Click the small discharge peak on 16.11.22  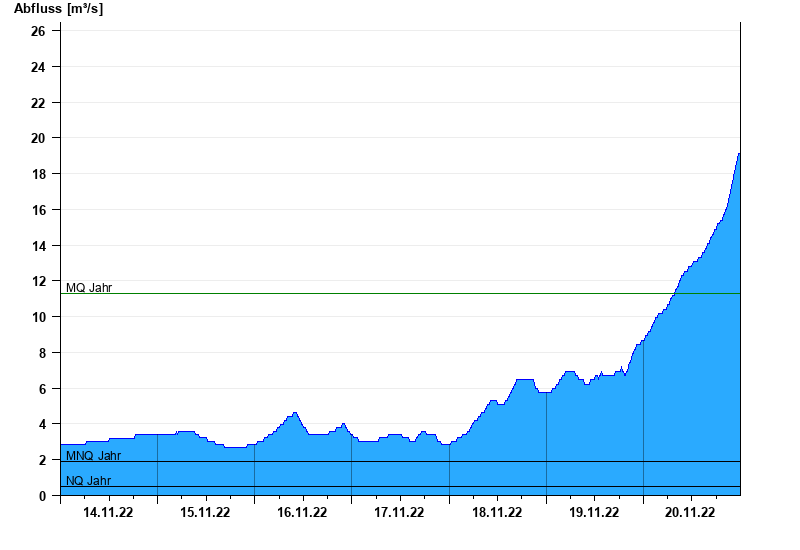(294, 413)
